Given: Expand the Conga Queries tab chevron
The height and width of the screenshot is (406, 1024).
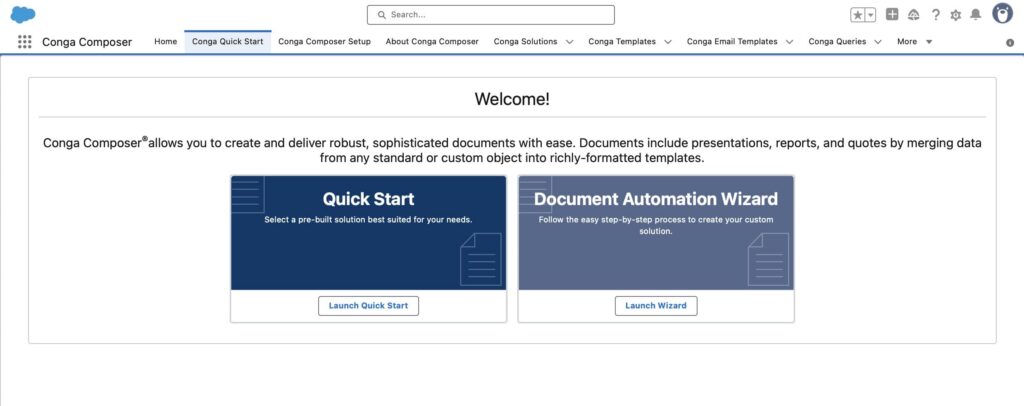Looking at the screenshot, I should coord(877,42).
